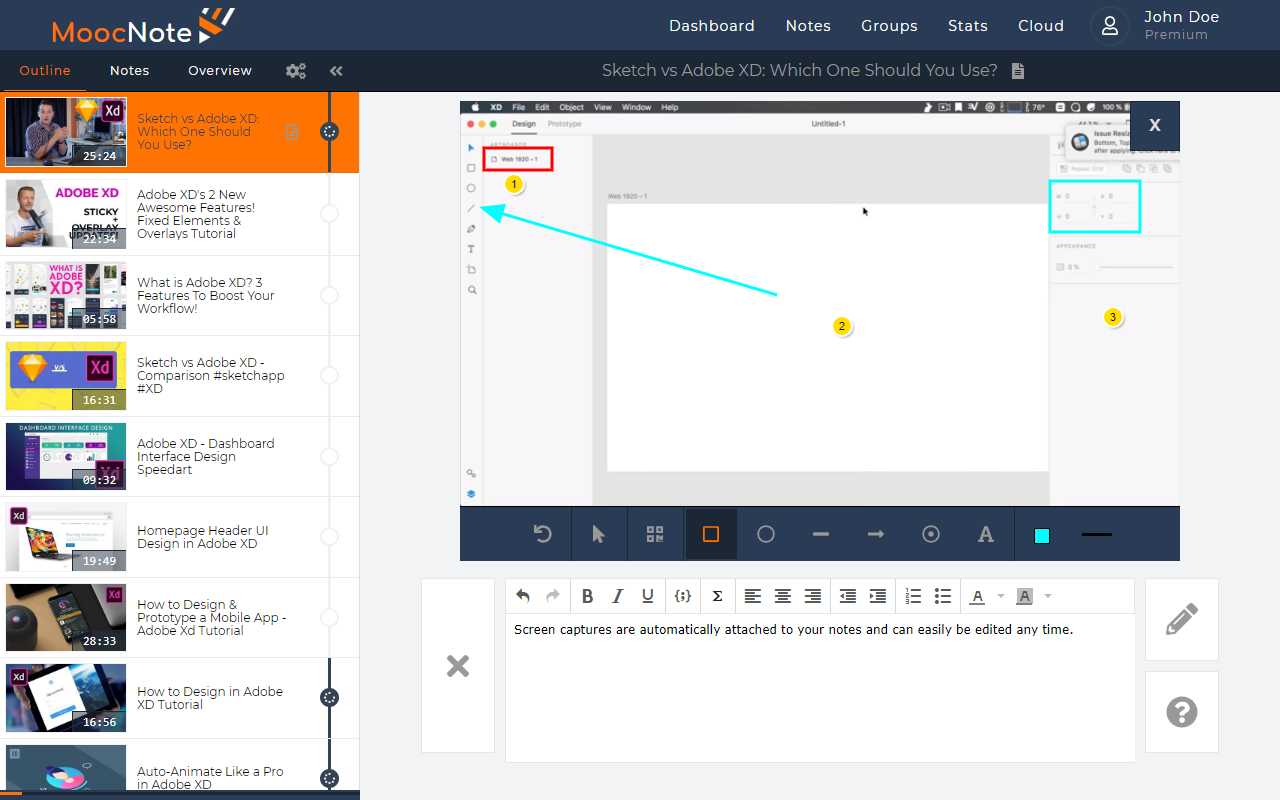Open the Dashboard page
Viewport: 1280px width, 800px height.
(712, 26)
